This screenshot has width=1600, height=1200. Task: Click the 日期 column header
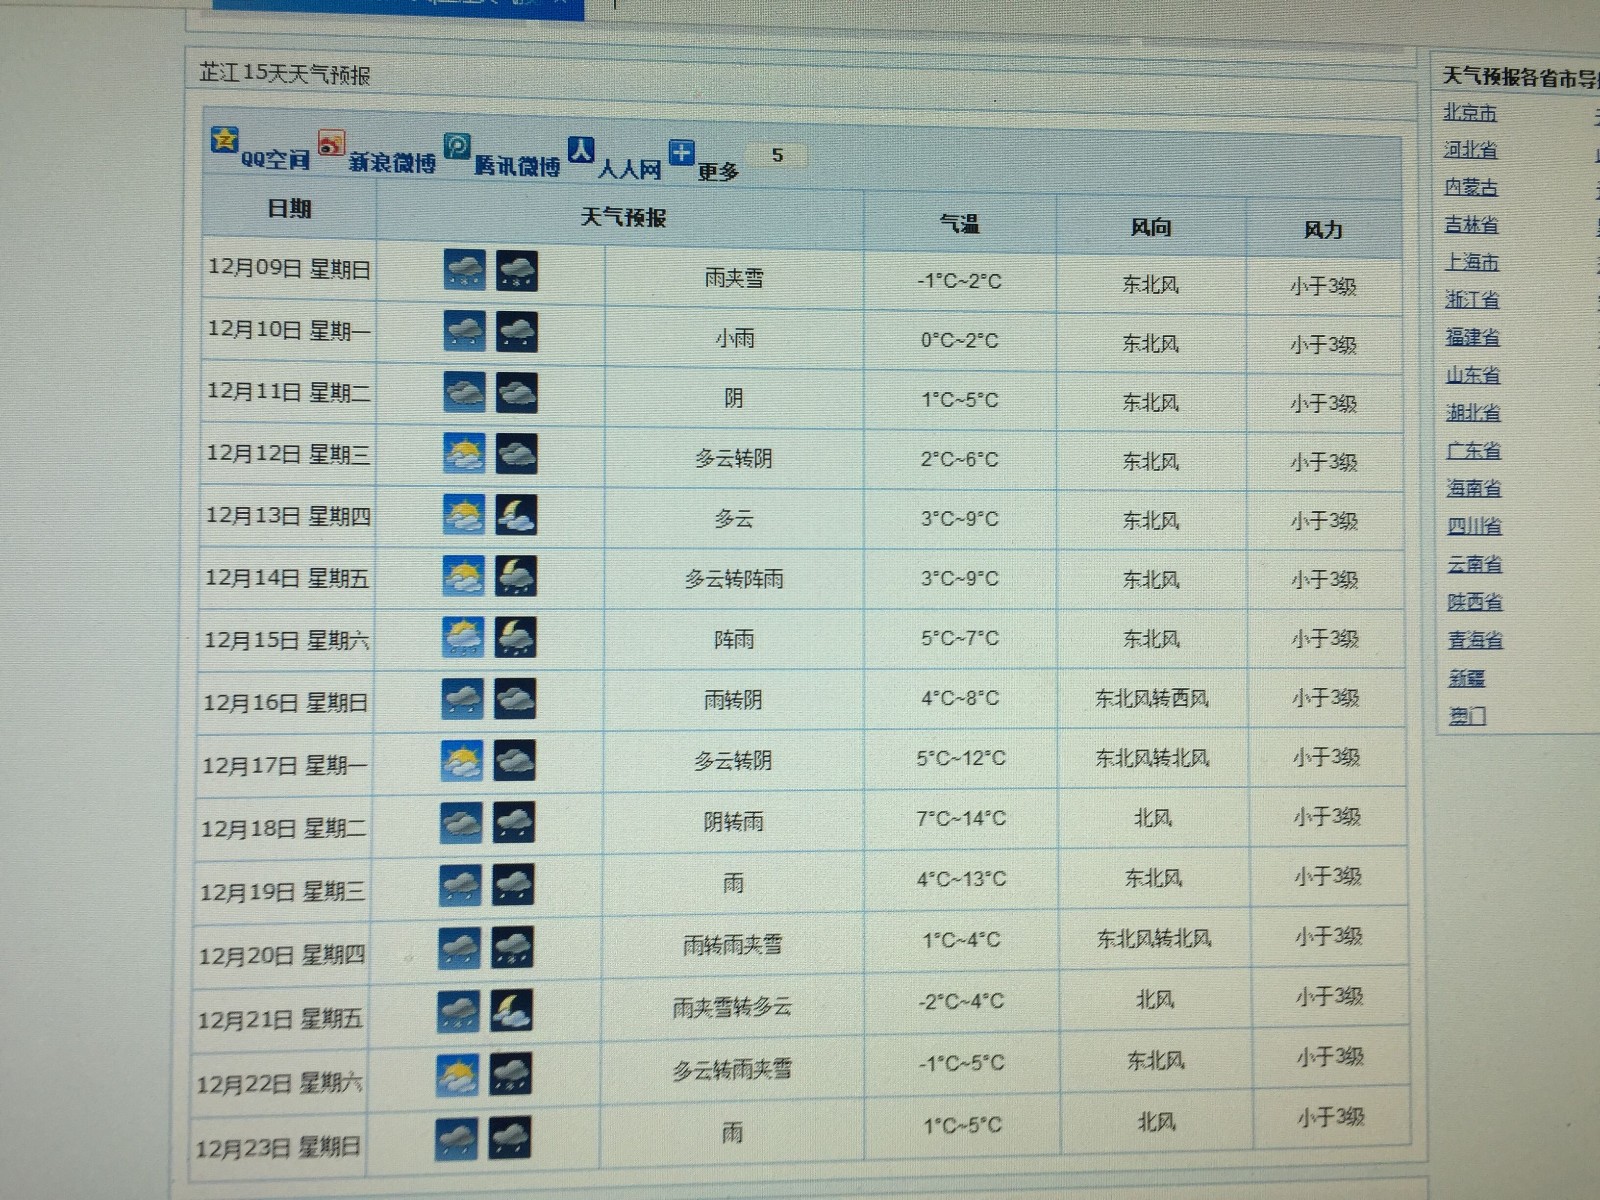pyautogui.click(x=290, y=208)
